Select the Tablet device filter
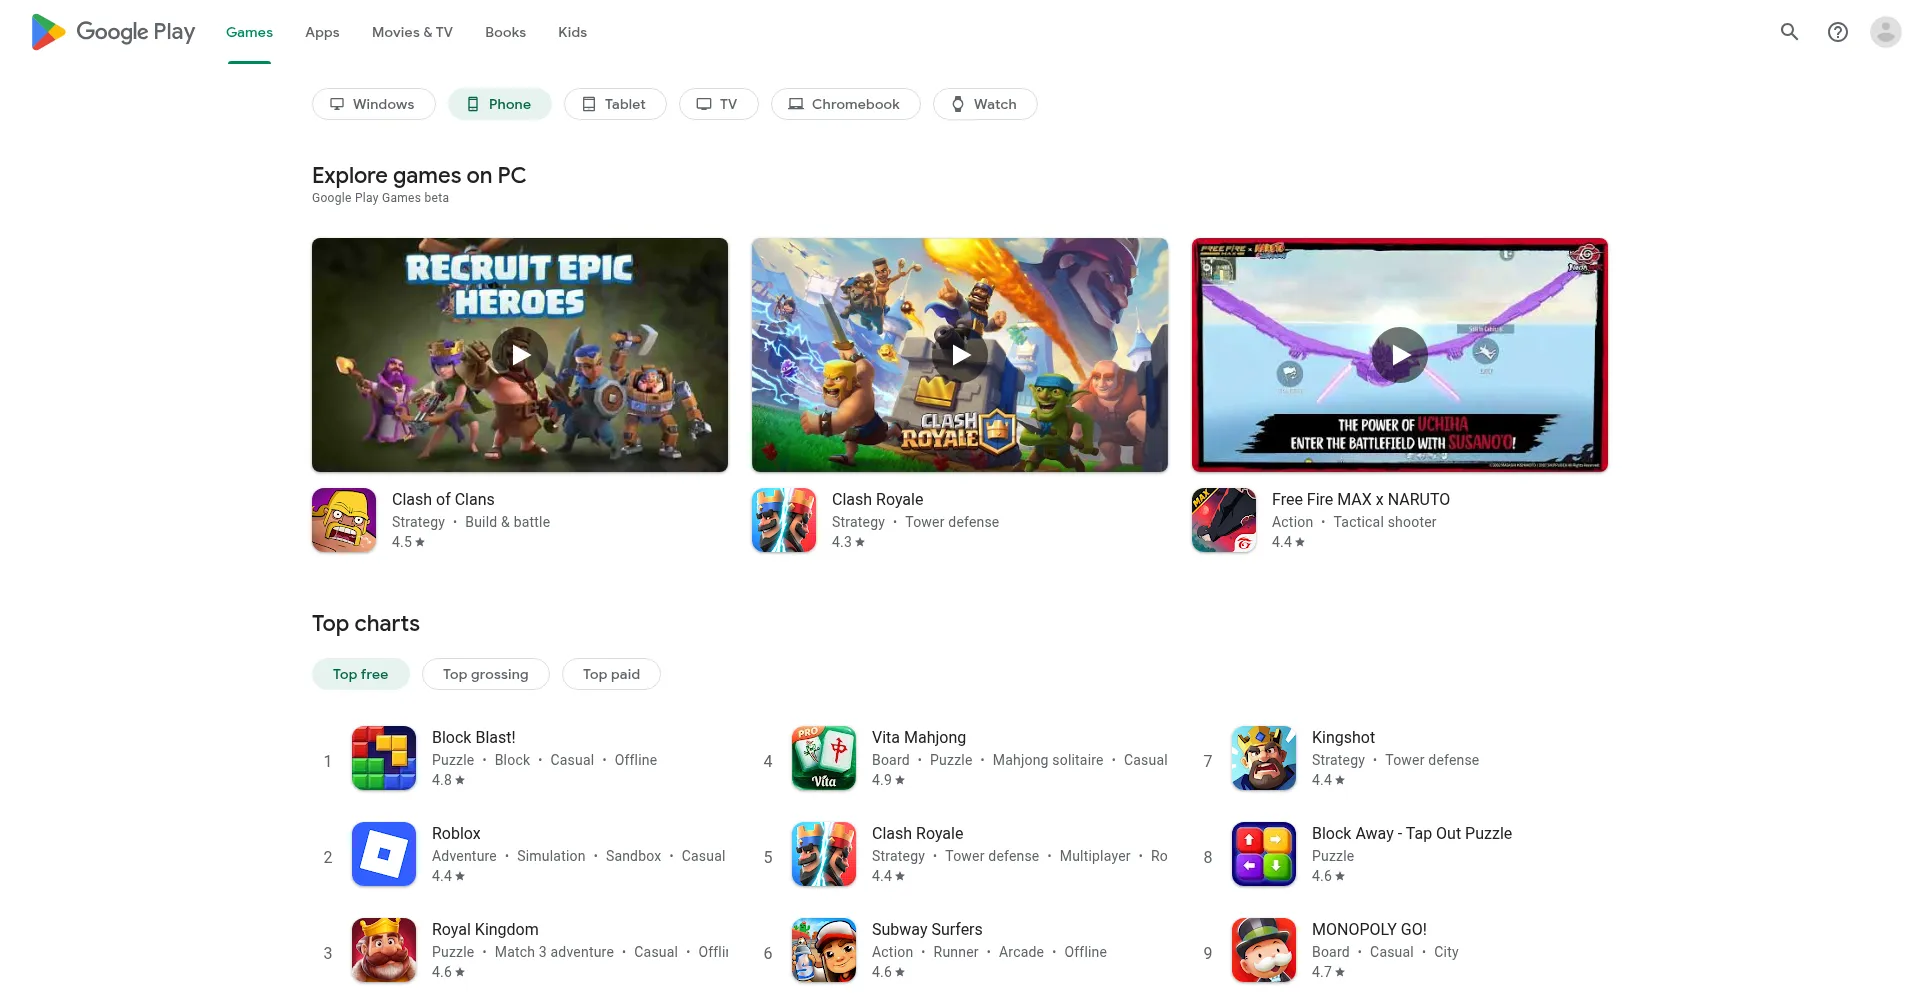Screen dimensions: 1920x993 [x=615, y=104]
